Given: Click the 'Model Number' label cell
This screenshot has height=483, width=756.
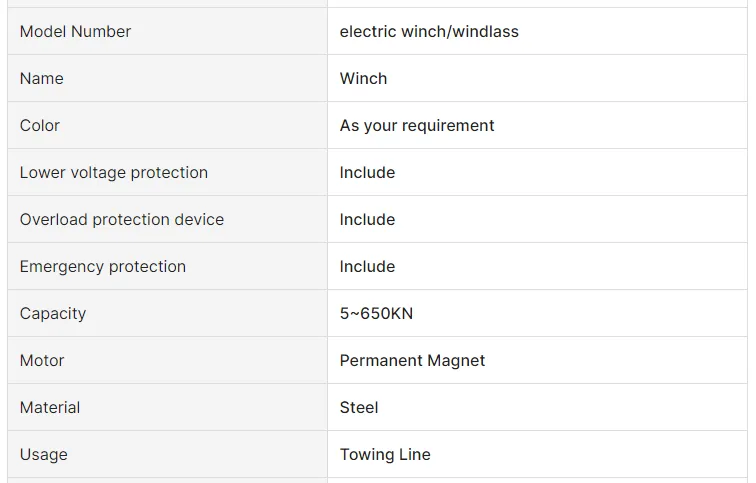Looking at the screenshot, I should pos(75,32).
